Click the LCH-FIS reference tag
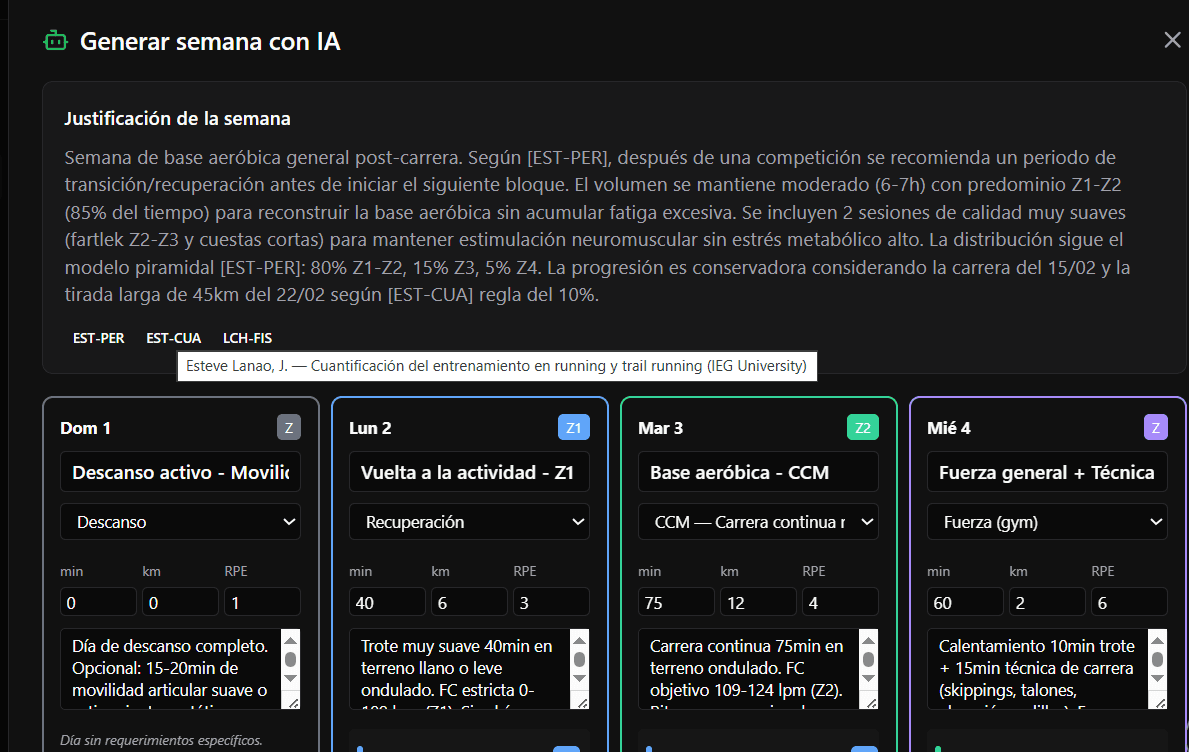Viewport: 1189px width, 753px height. tap(247, 338)
